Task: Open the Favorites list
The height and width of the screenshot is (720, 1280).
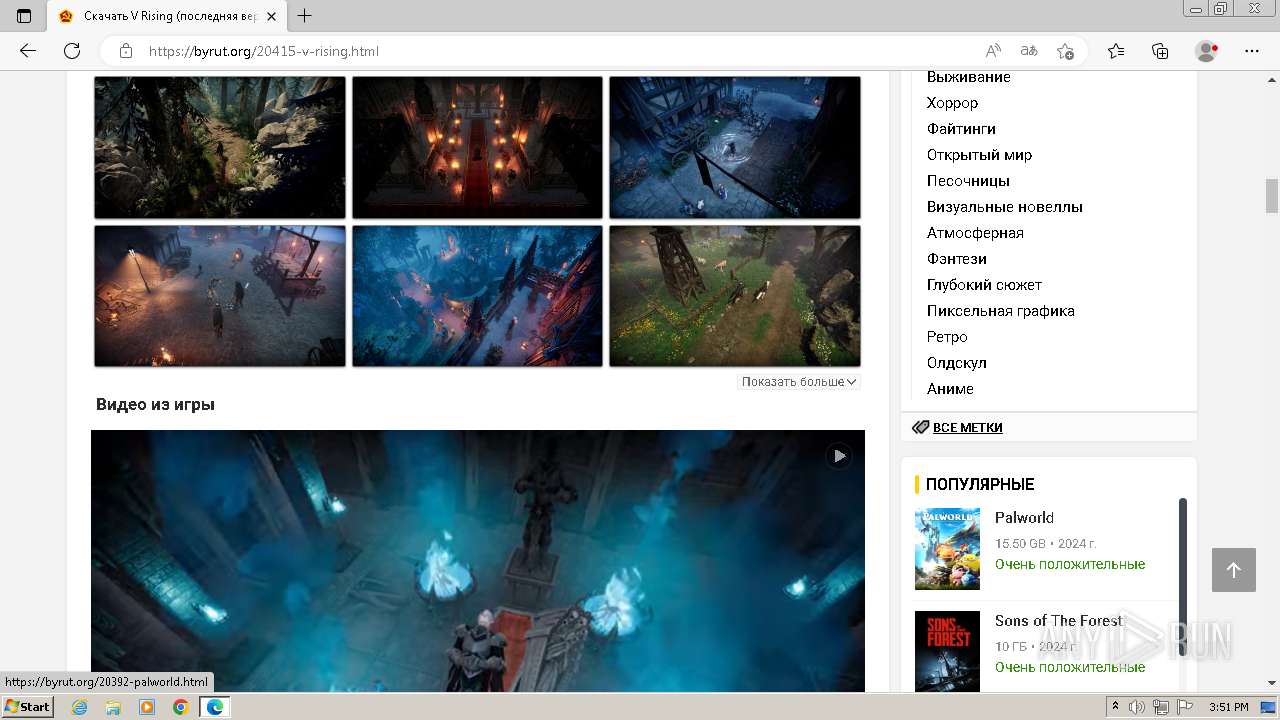Action: click(1116, 51)
